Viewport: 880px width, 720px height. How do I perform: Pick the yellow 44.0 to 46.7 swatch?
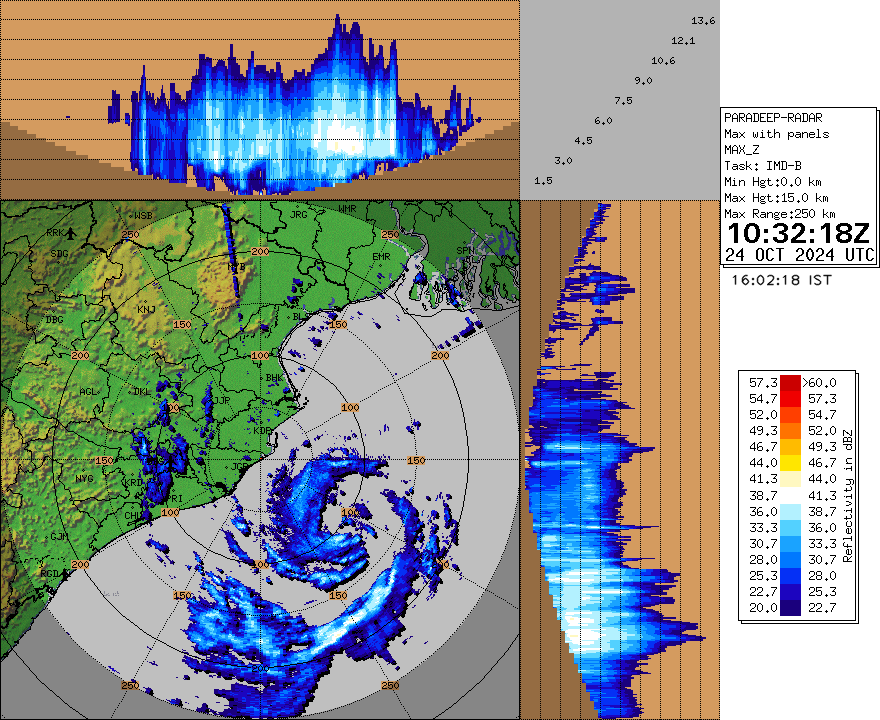(x=790, y=463)
